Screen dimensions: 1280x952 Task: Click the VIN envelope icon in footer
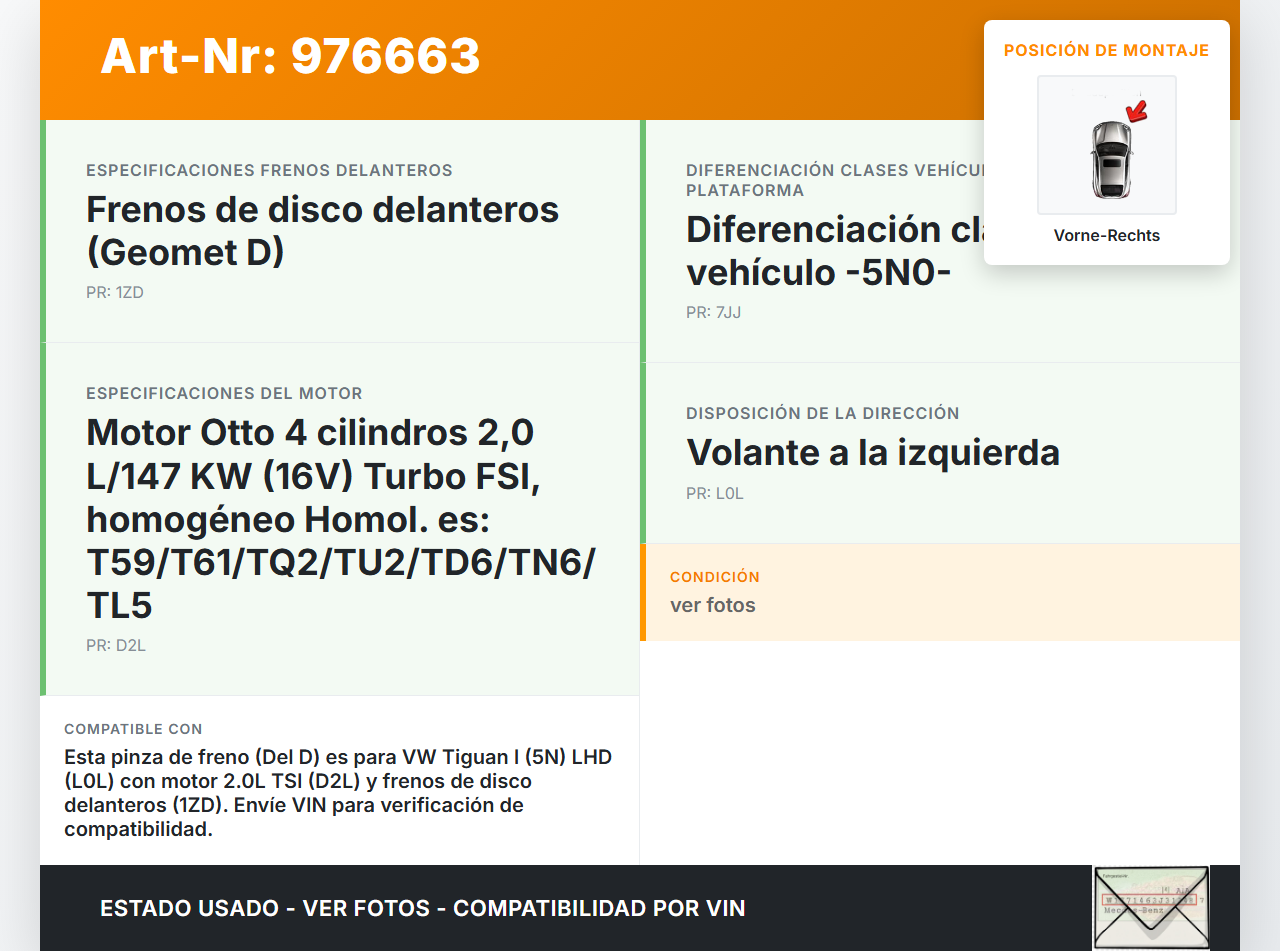[1151, 907]
